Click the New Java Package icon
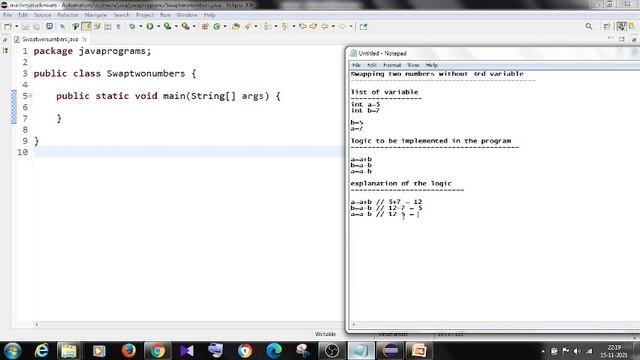Screen dimensions: 640x360 point(205,27)
